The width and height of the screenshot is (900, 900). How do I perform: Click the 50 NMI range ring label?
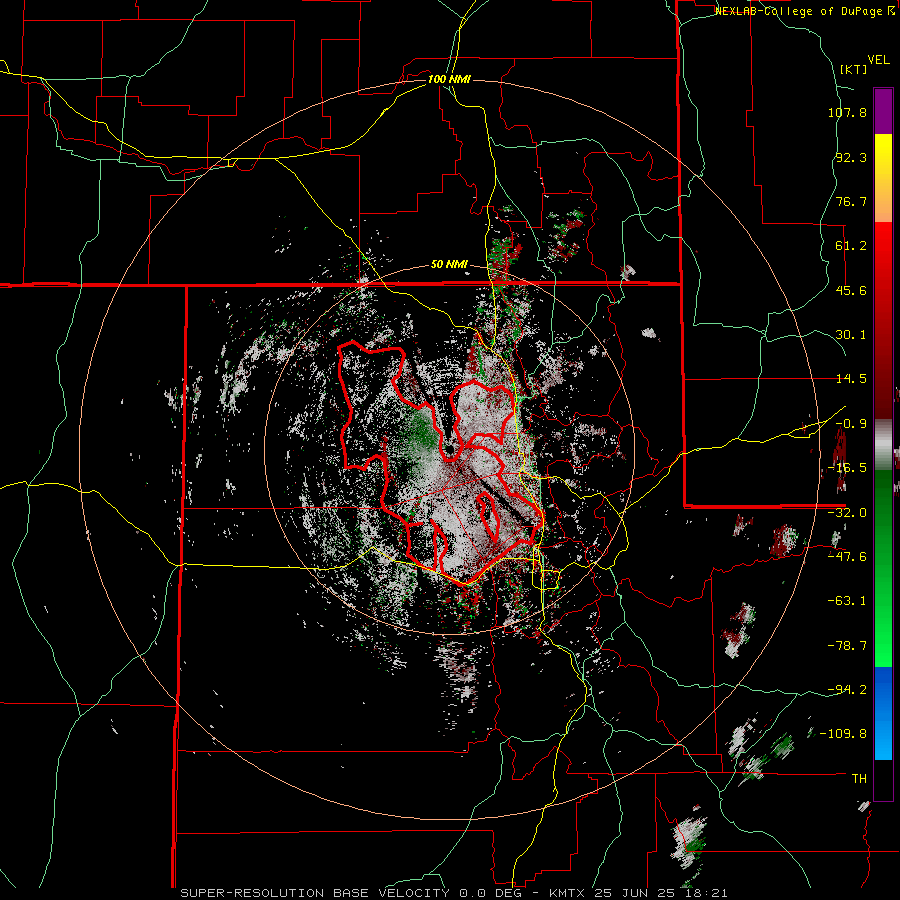(449, 265)
